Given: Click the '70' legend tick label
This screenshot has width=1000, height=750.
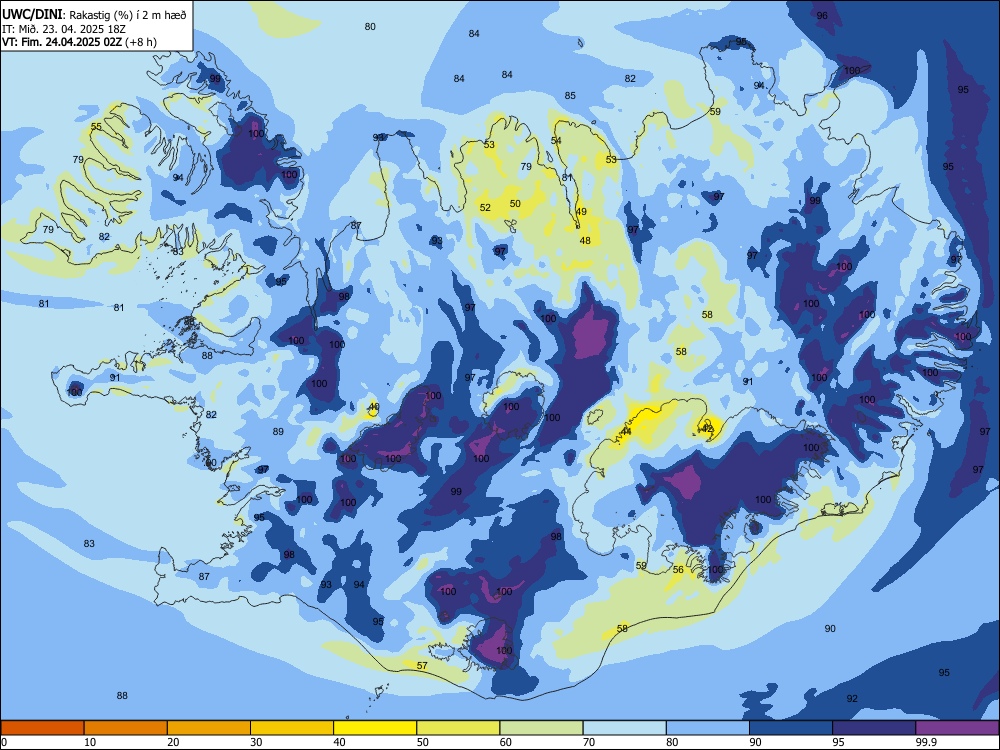Looking at the screenshot, I should tap(589, 742).
